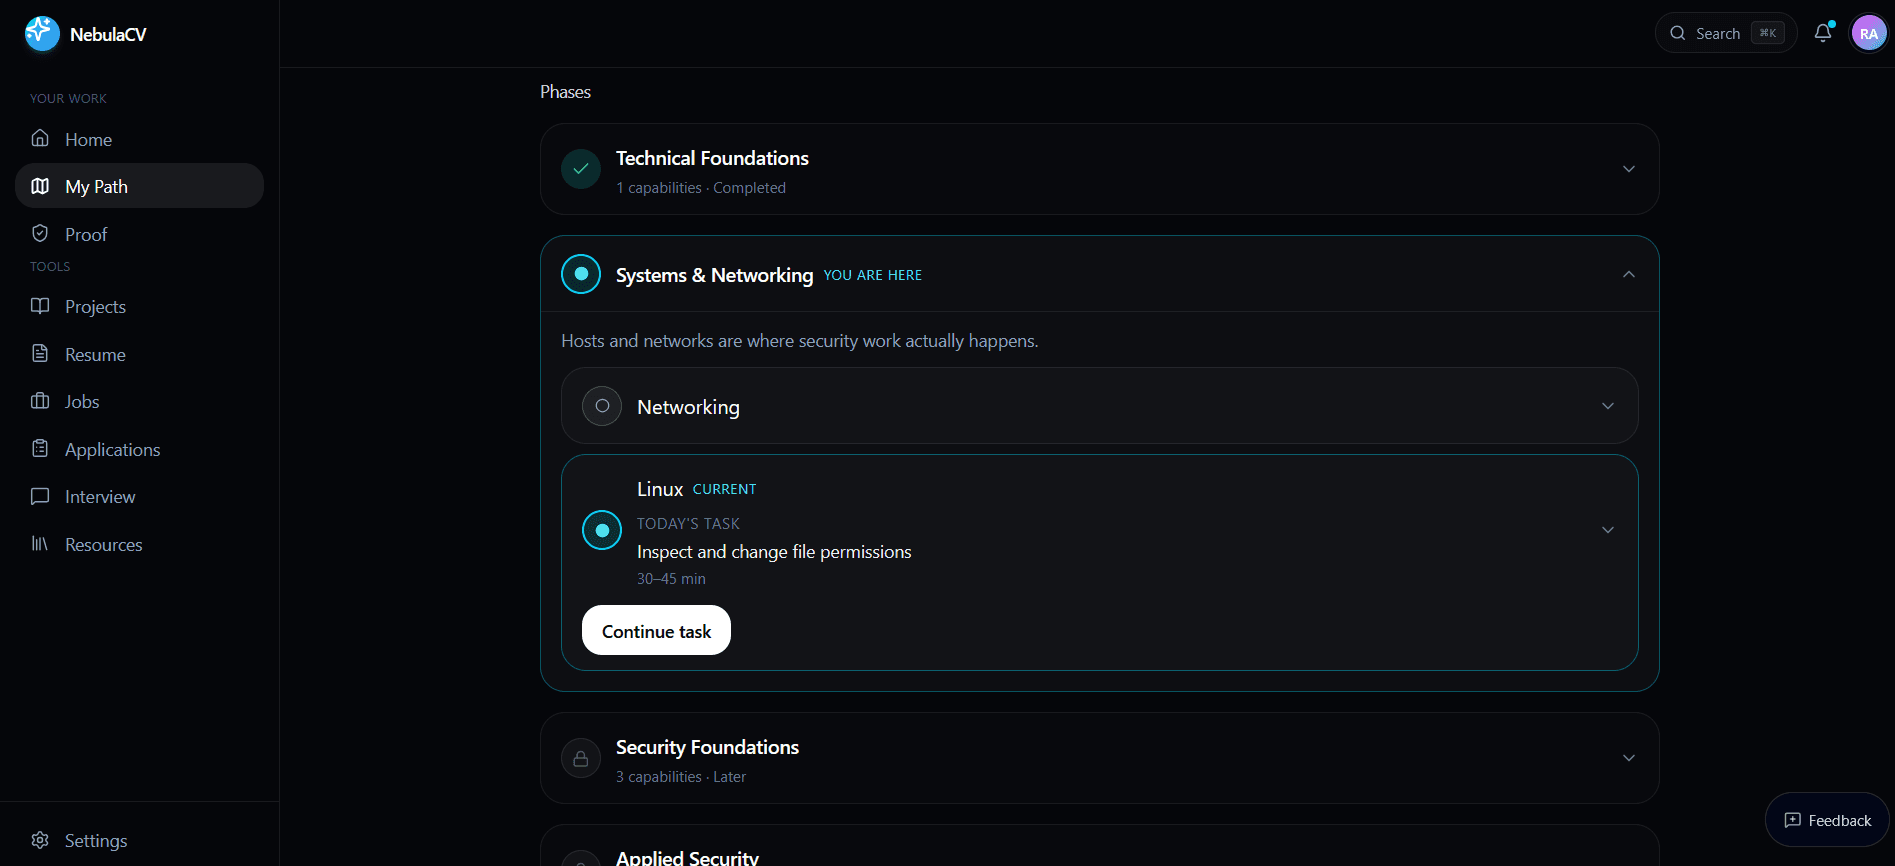Click the Applications clipboard icon
The width and height of the screenshot is (1895, 866).
[x=40, y=448]
